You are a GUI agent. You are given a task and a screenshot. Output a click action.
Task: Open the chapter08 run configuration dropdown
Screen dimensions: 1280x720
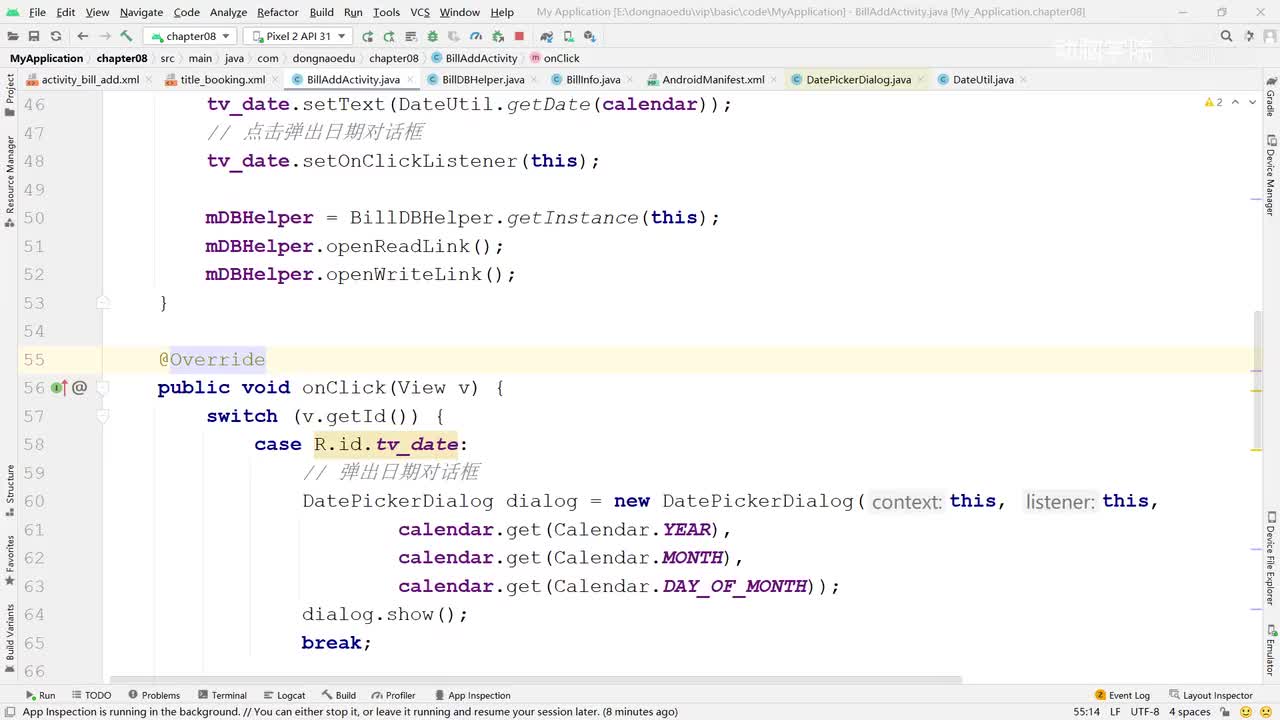pyautogui.click(x=192, y=36)
